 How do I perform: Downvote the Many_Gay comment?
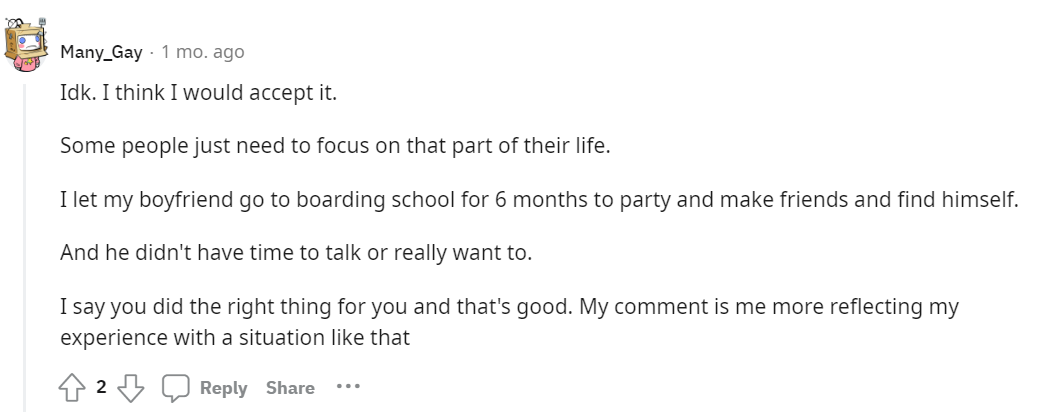coord(130,388)
